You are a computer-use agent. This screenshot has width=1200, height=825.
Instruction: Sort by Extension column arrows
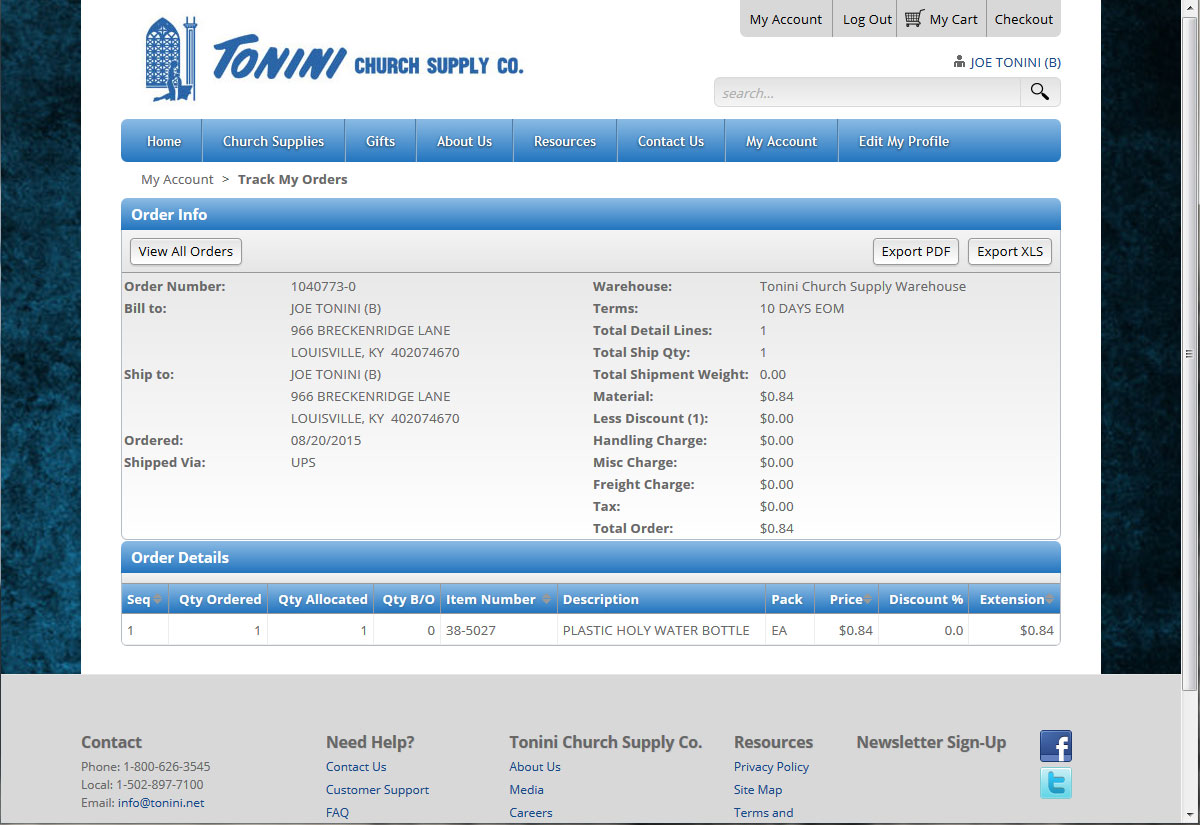pyautogui.click(x=1049, y=600)
